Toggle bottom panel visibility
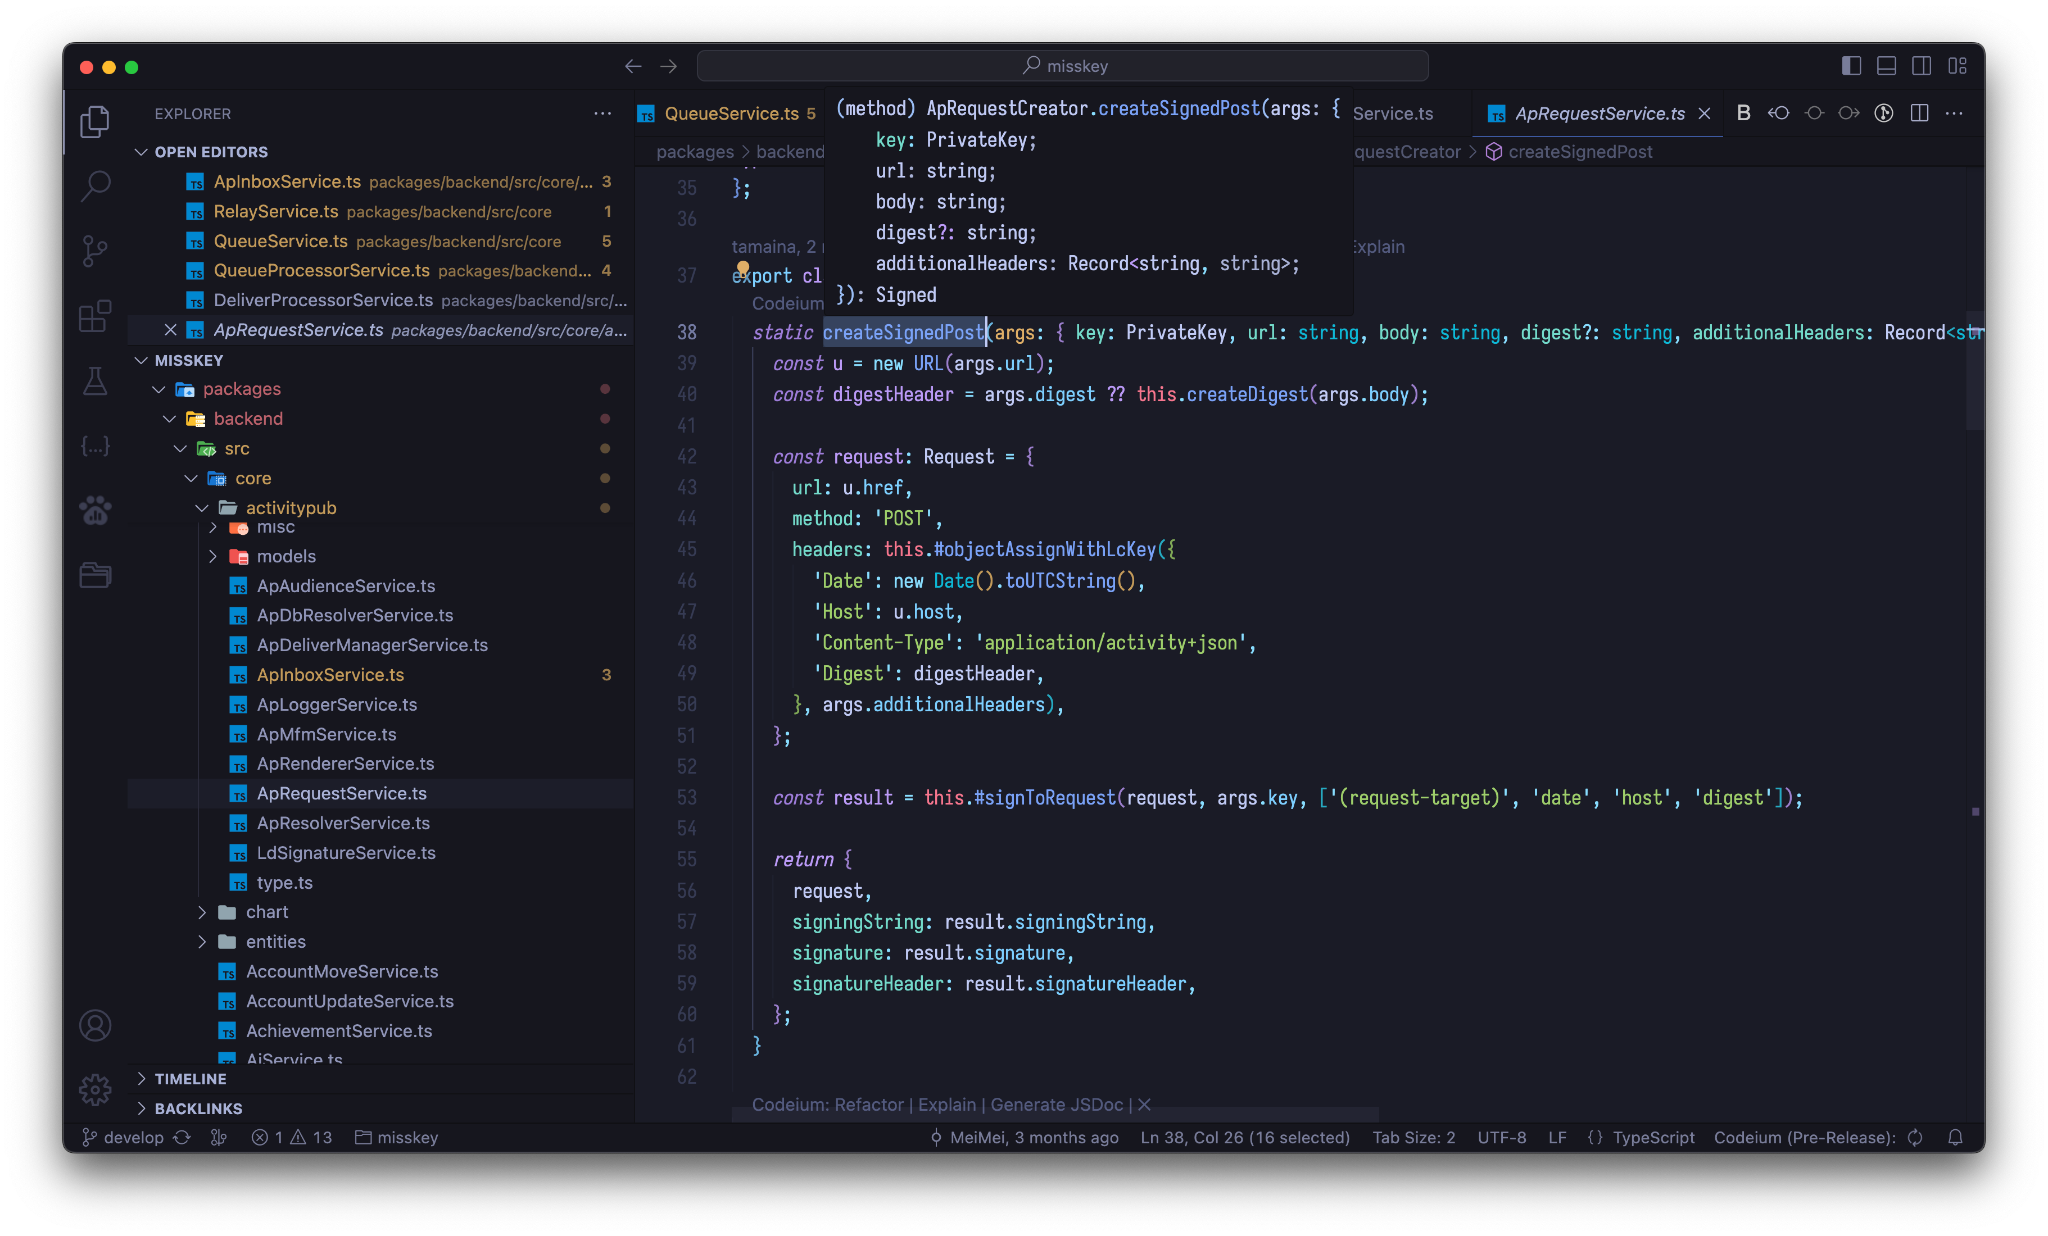 click(1886, 66)
